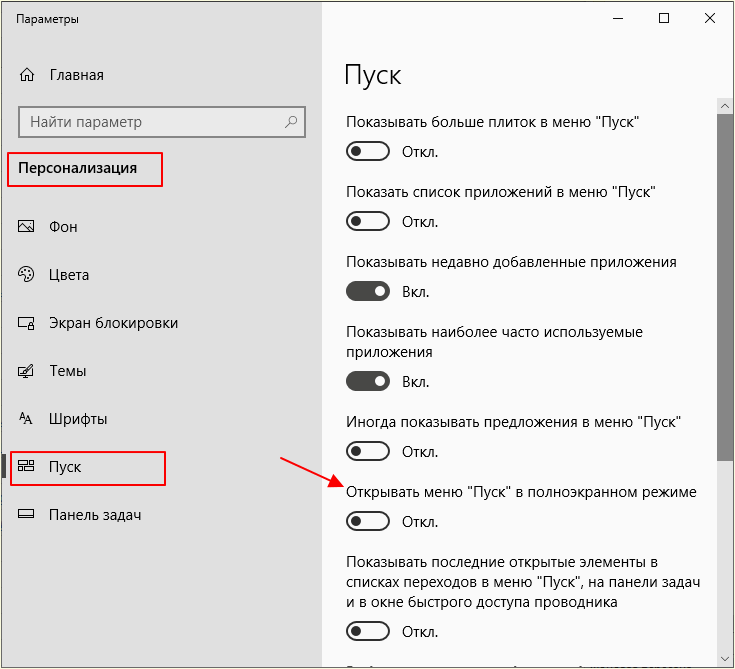
Task: Open the Цвета settings page
Action: pos(69,275)
